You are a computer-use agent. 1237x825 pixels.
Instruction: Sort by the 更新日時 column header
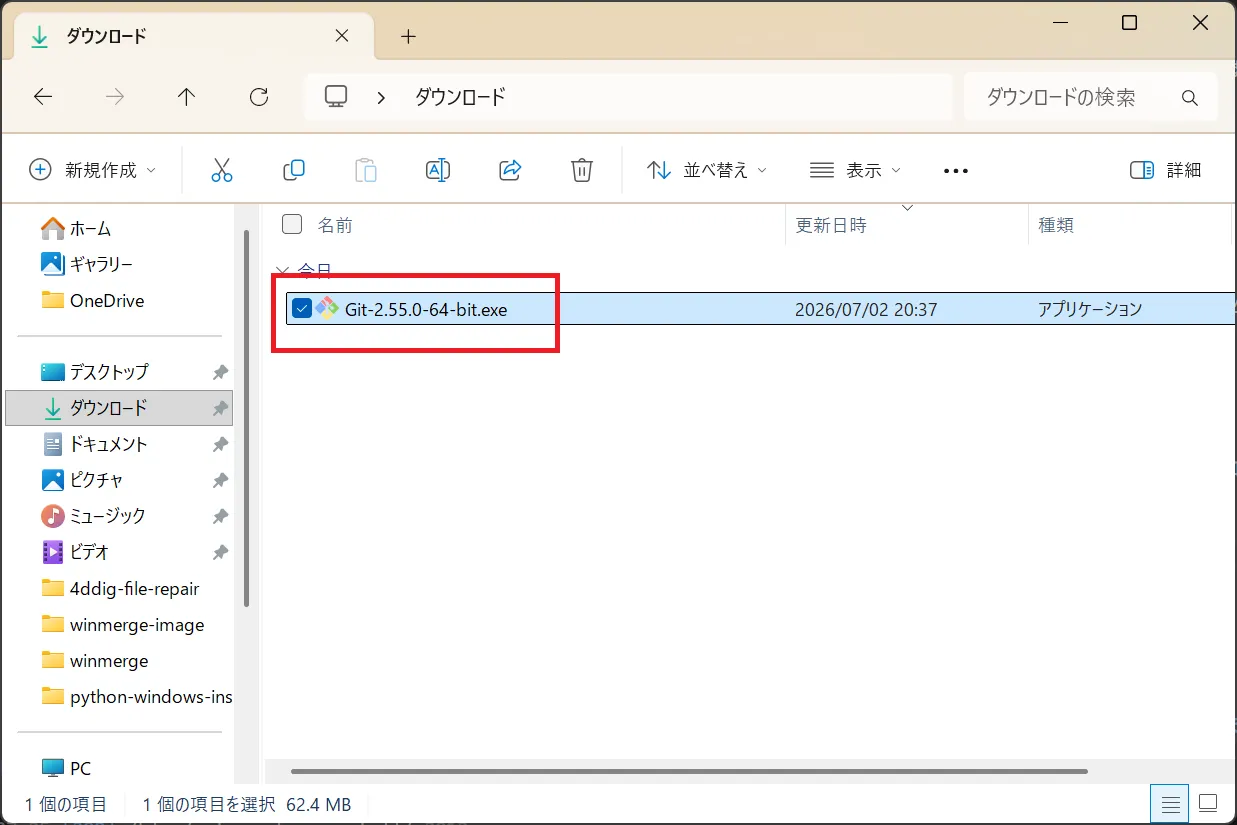click(831, 225)
